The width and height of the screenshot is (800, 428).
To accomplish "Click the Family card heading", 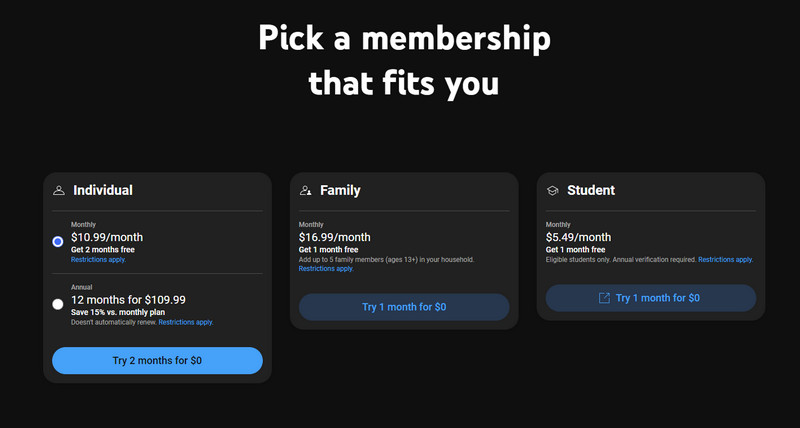I will pyautogui.click(x=340, y=190).
